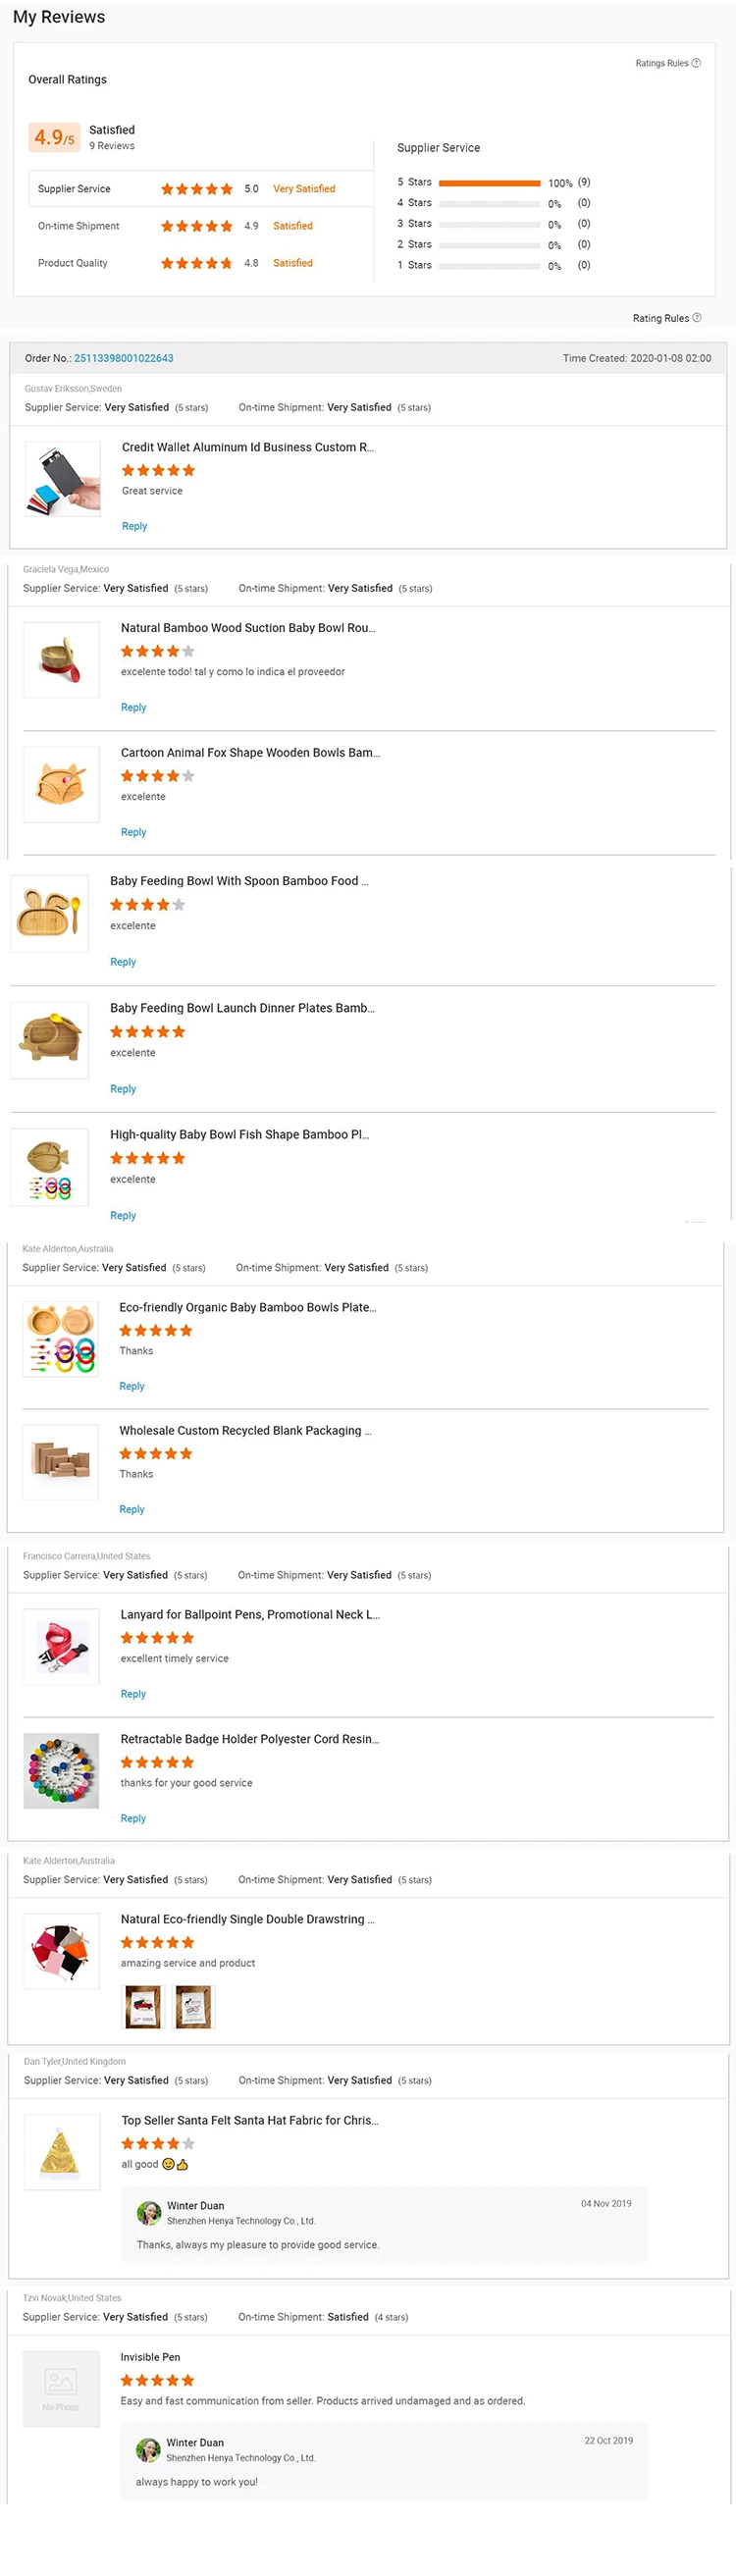
Task: Click the 5 Stars orange progress bar
Action: pos(490,182)
